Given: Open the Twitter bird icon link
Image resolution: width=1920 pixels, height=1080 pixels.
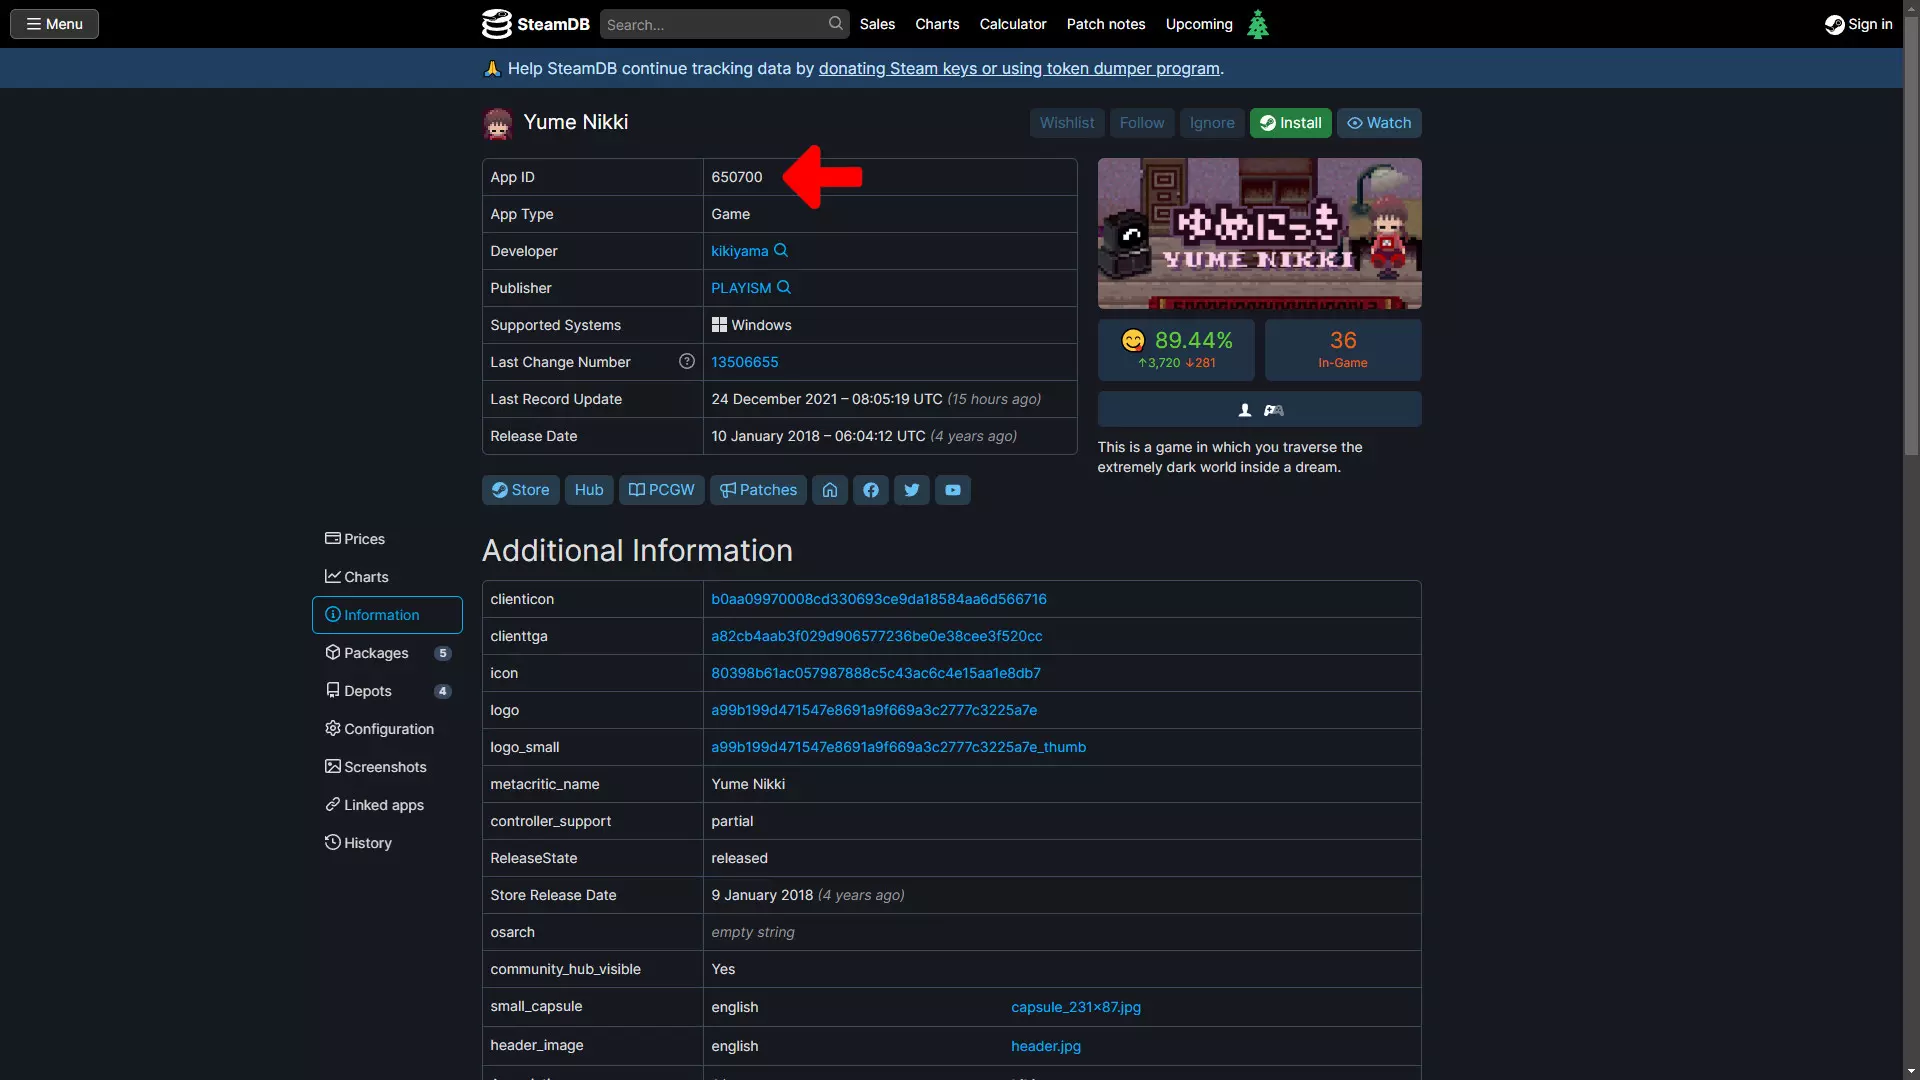Looking at the screenshot, I should click(x=912, y=490).
